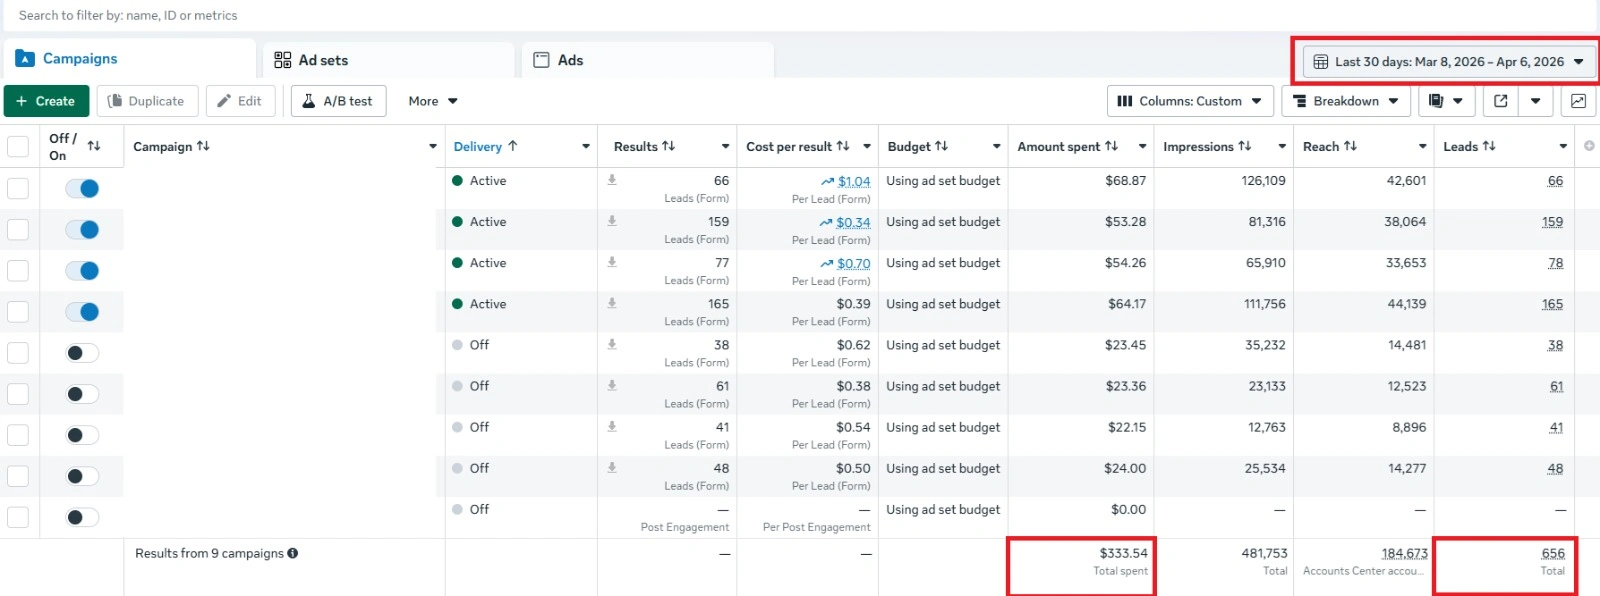This screenshot has width=1600, height=596.
Task: Open the Reports icon dropdown
Action: tap(1445, 101)
